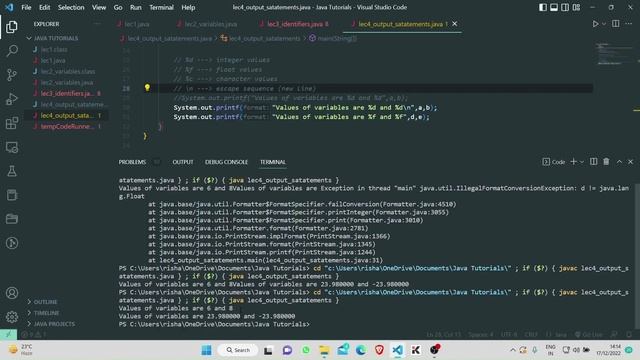
Task: Toggle Secondary Side Bar visibility
Action: coord(565,7)
